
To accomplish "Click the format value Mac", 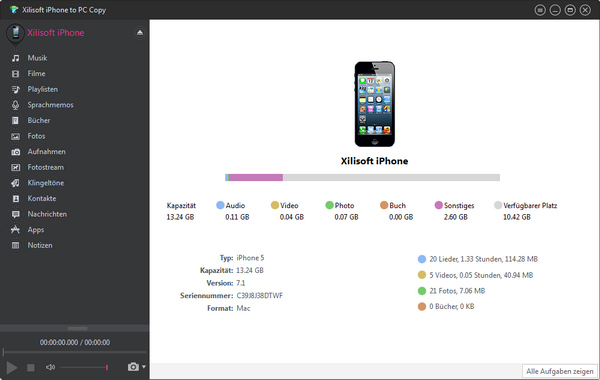I will [x=243, y=308].
